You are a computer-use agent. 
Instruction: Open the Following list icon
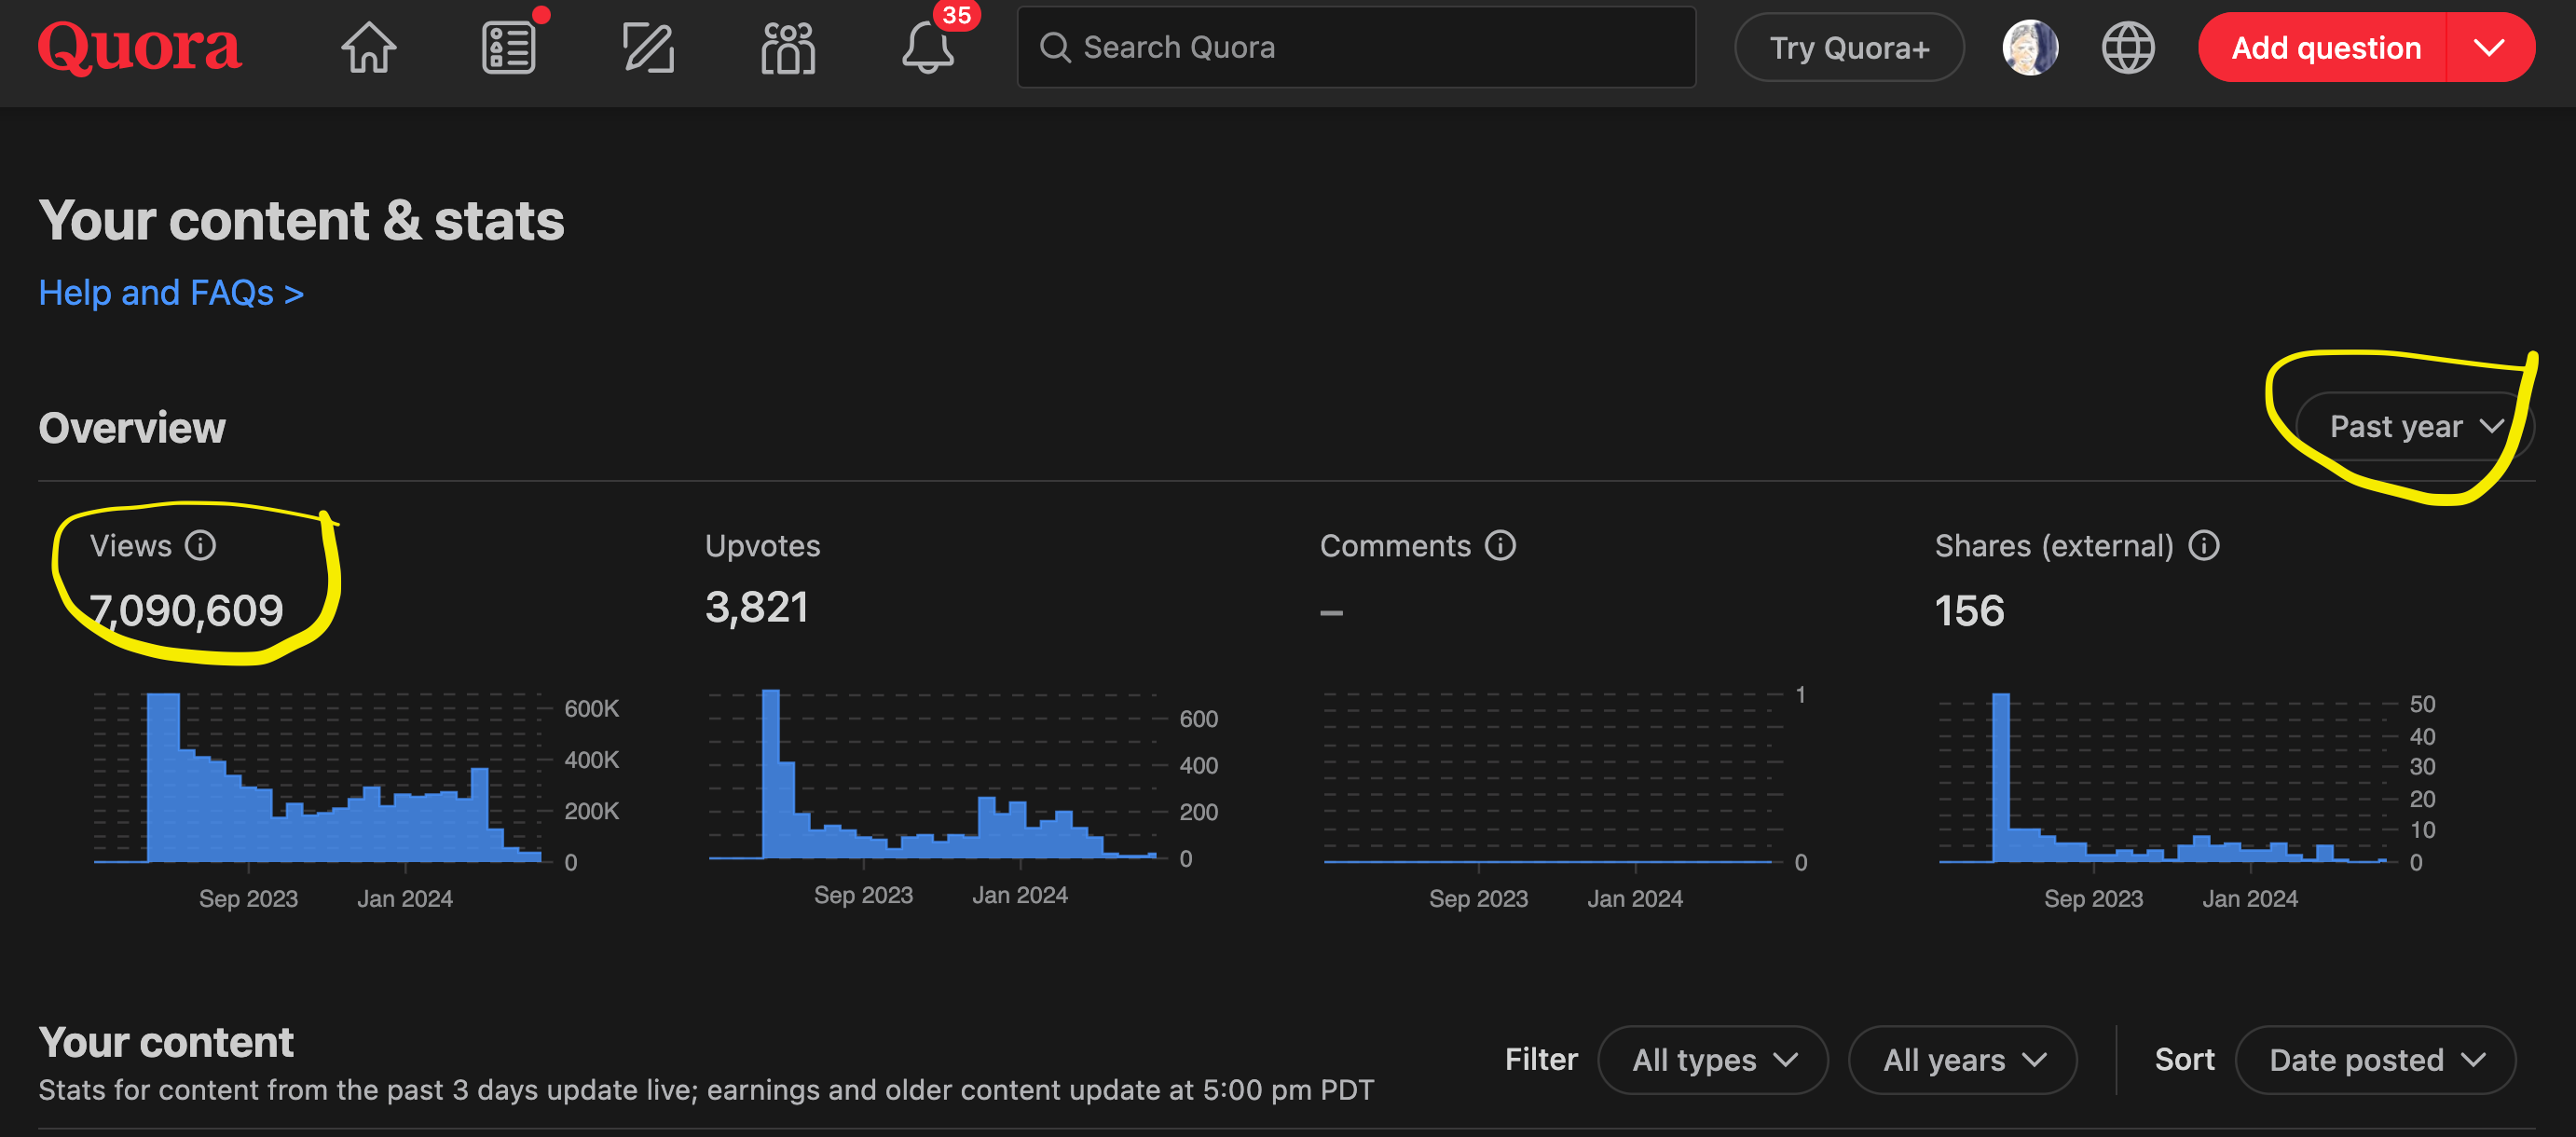pyautogui.click(x=509, y=47)
